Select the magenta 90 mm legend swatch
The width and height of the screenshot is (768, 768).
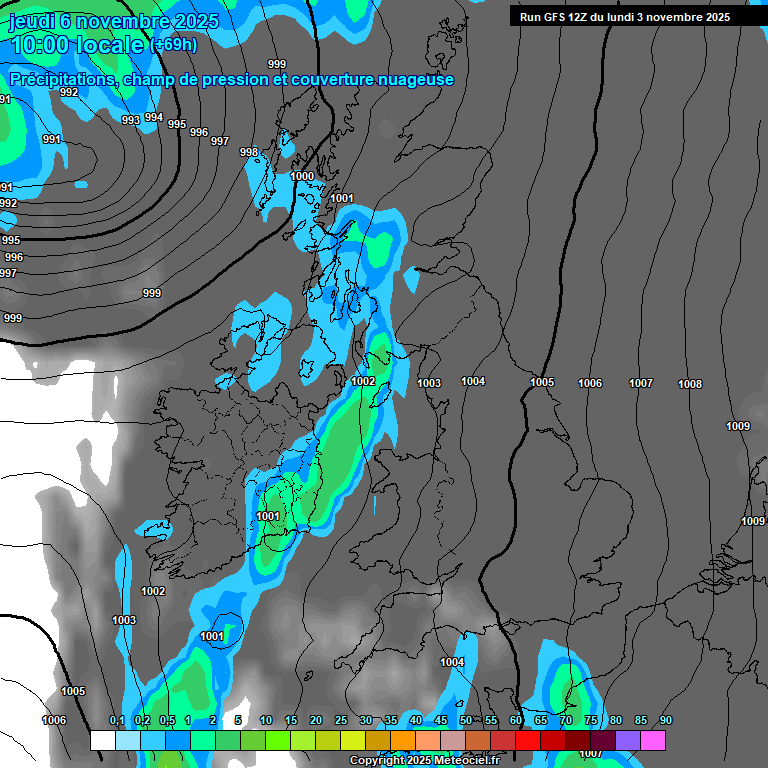click(x=653, y=741)
